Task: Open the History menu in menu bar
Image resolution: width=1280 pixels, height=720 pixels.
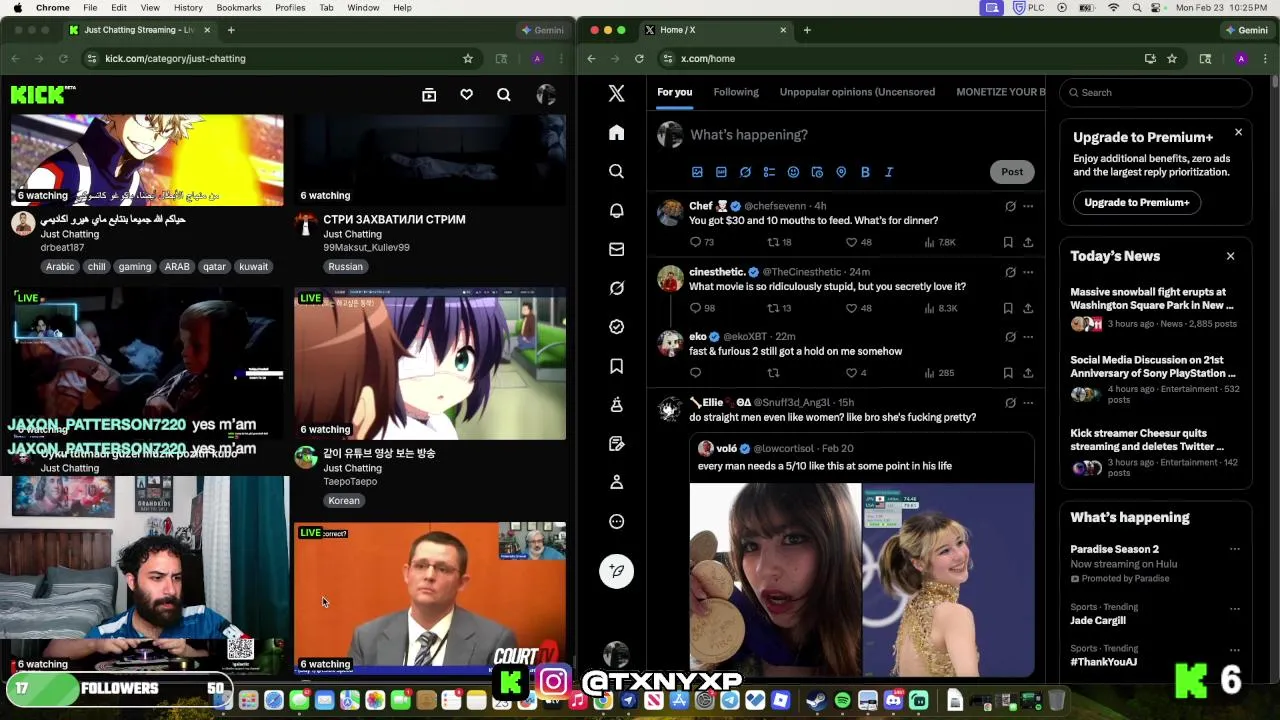Action: 188,8
